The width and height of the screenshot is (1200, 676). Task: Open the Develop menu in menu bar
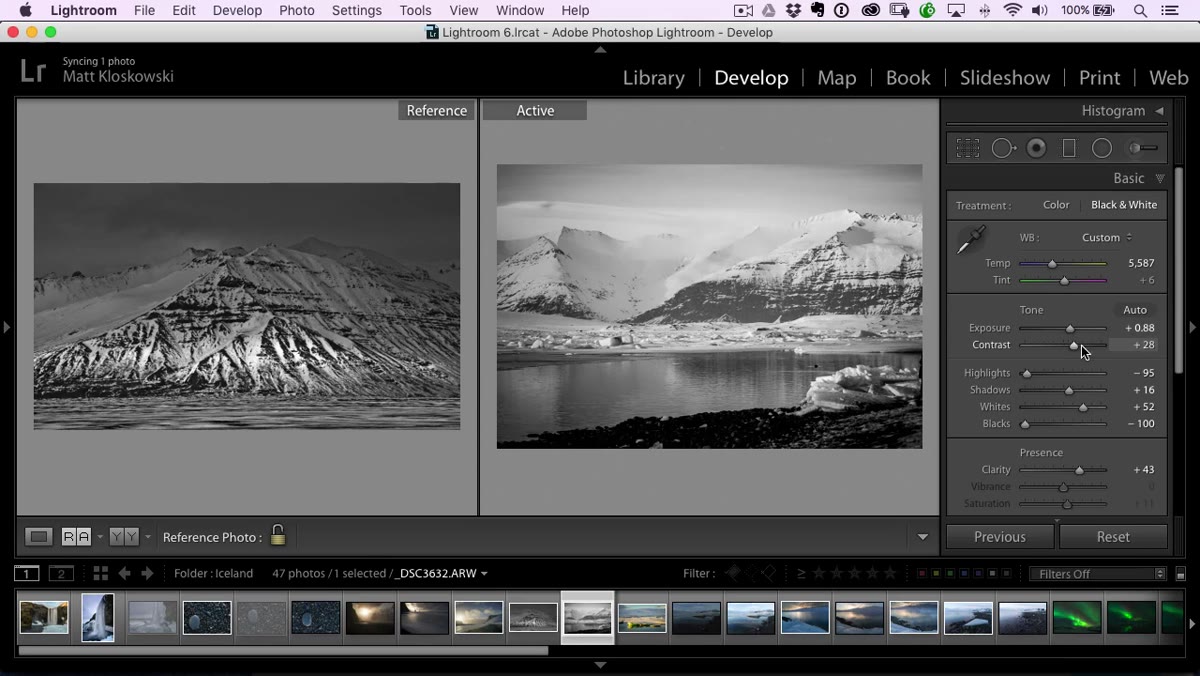237,10
